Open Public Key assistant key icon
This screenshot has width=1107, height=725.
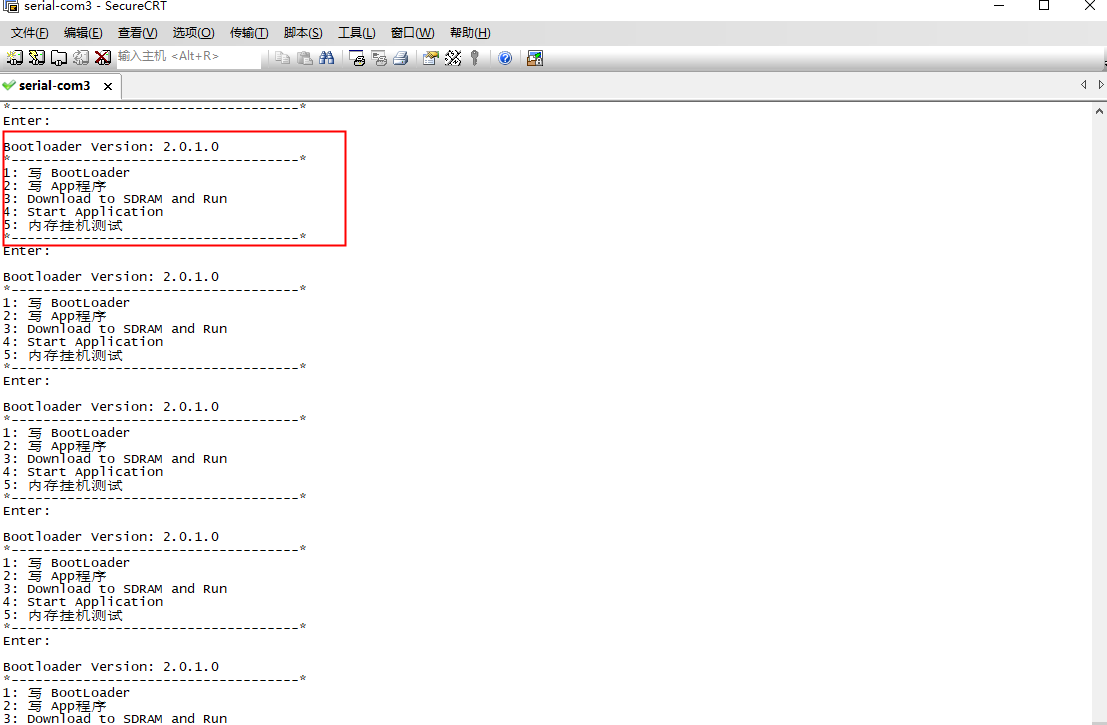point(474,58)
